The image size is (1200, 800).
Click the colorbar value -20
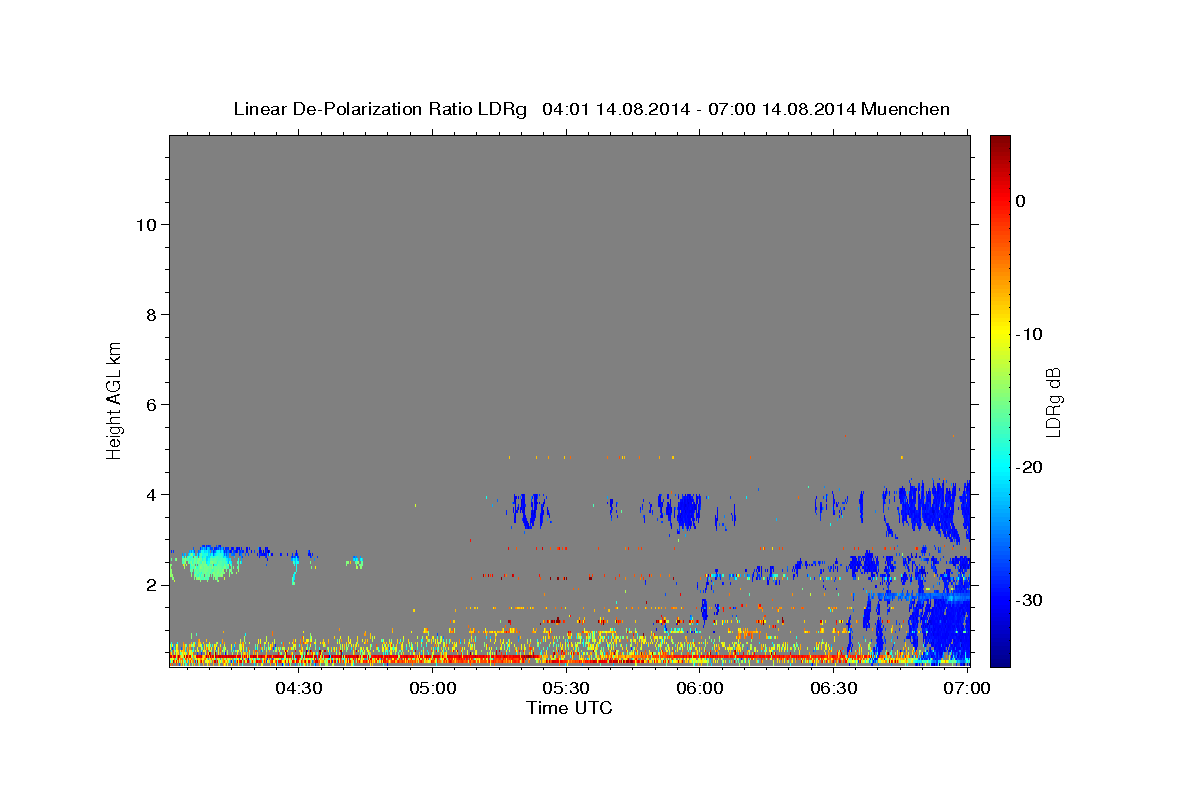pyautogui.click(x=1028, y=467)
